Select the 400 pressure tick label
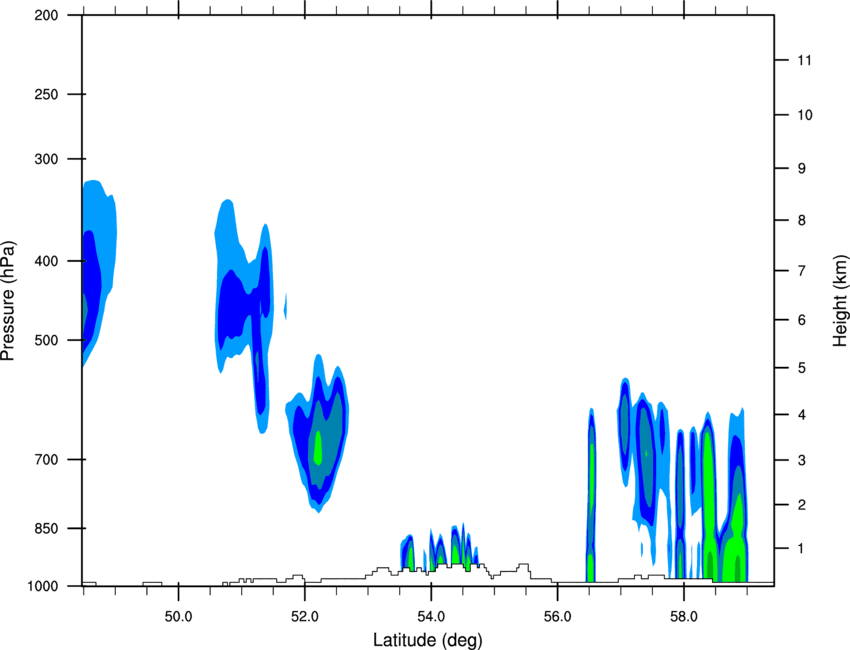Screen dimensions: 850x650 click(46, 261)
